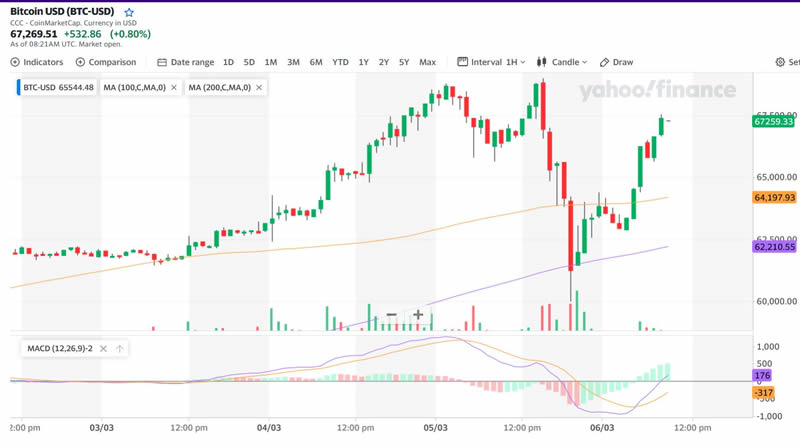Select the 1D time range

coord(229,62)
